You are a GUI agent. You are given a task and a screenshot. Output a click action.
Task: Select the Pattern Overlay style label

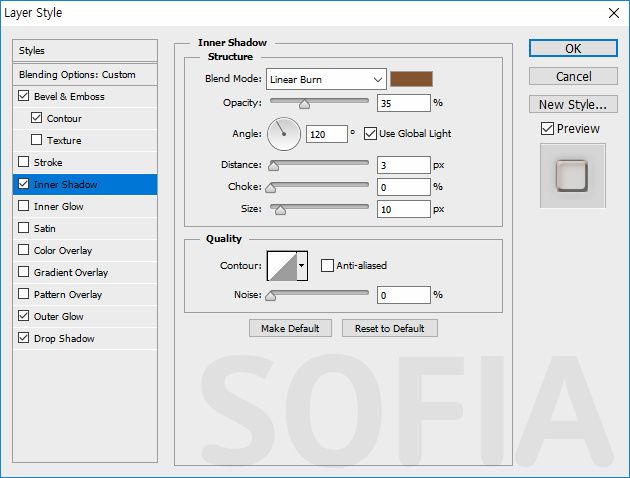pos(68,294)
